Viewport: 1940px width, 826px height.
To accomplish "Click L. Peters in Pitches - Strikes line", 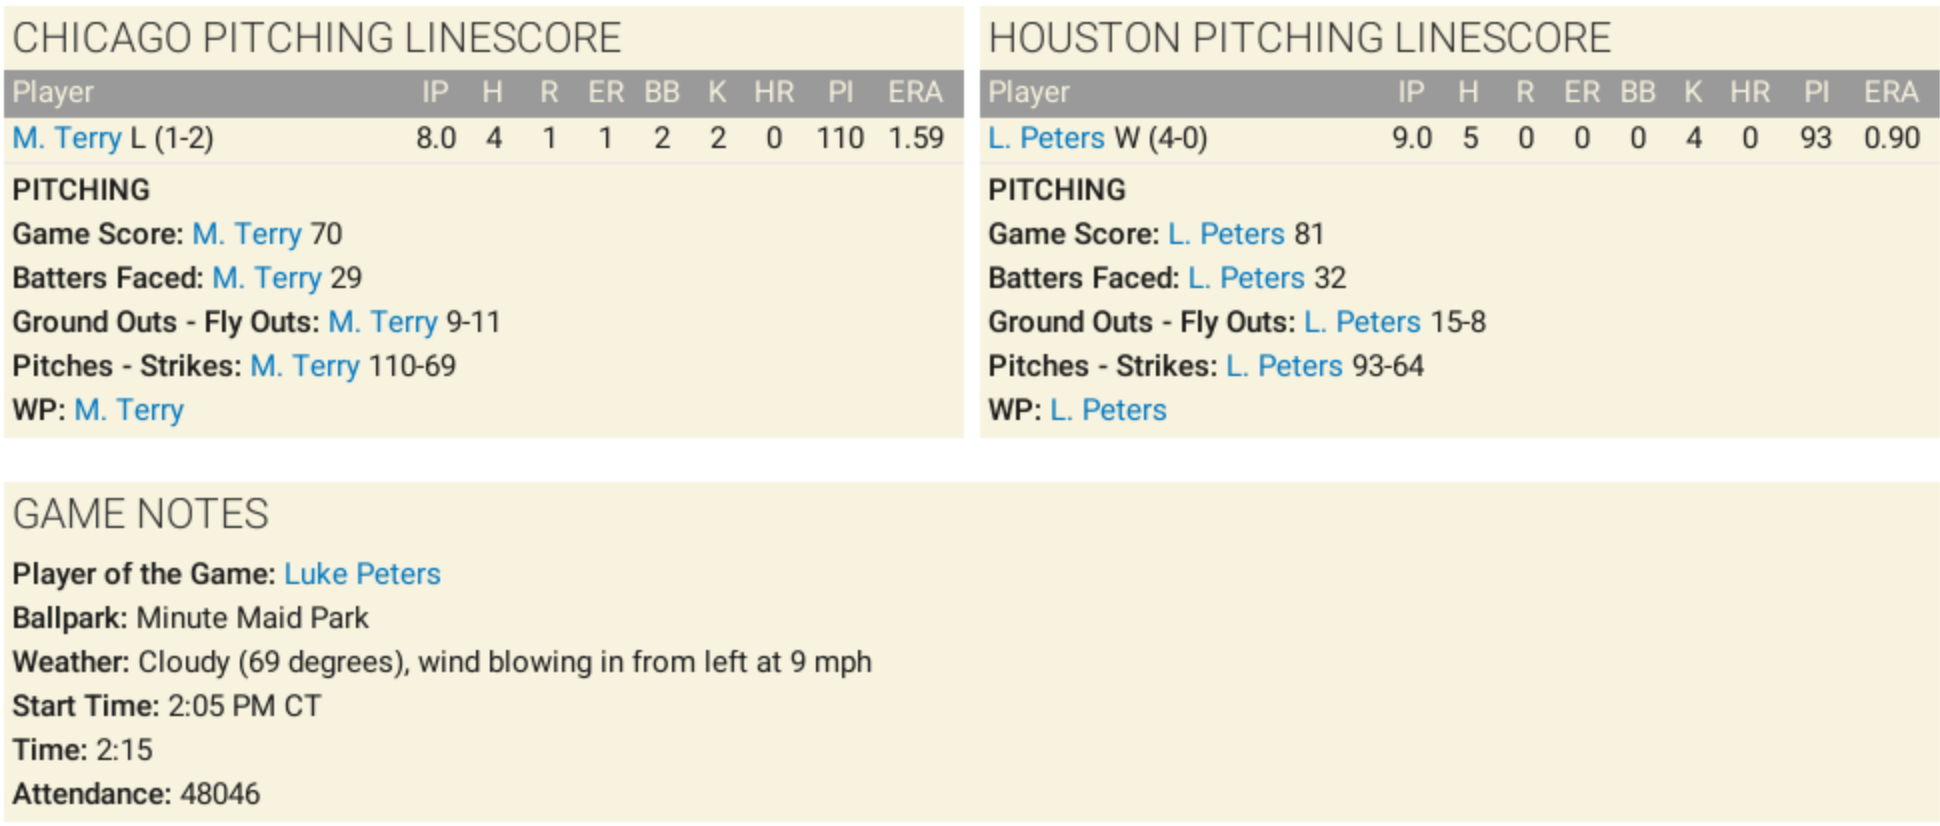I will pyautogui.click(x=1284, y=366).
